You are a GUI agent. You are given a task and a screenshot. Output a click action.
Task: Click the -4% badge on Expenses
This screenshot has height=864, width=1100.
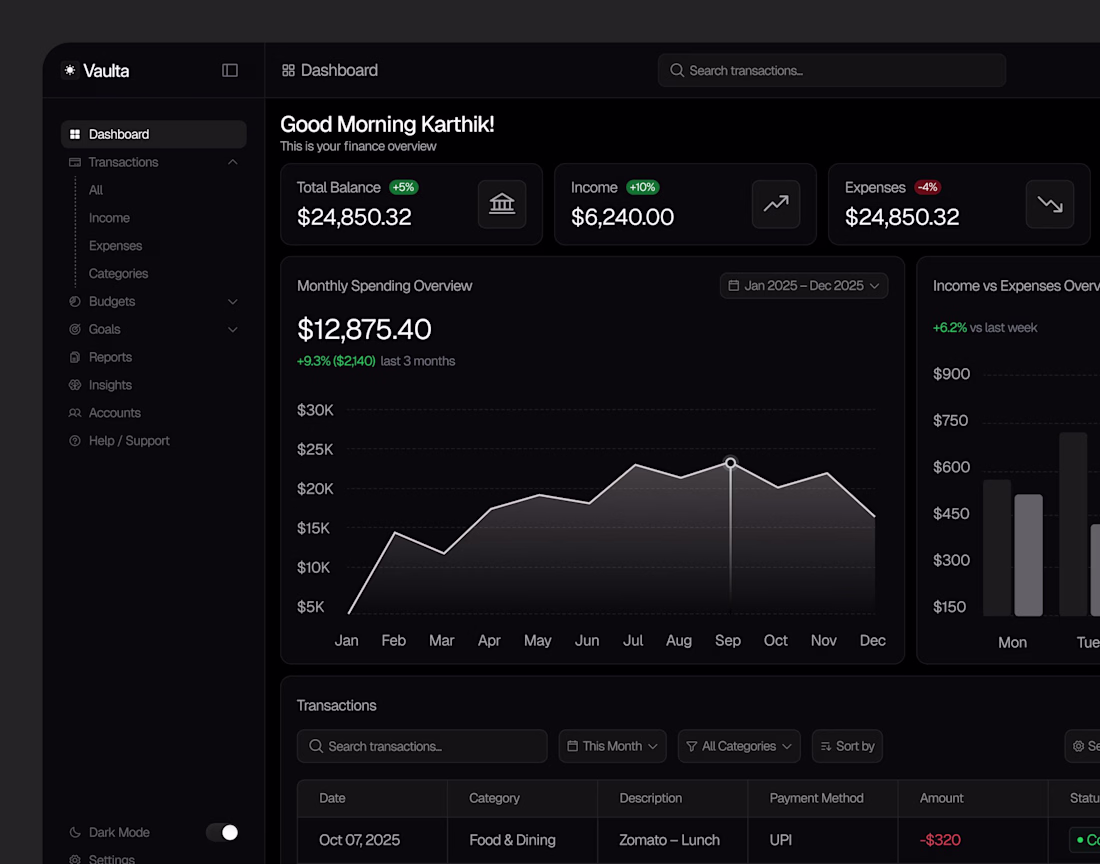[x=927, y=187]
